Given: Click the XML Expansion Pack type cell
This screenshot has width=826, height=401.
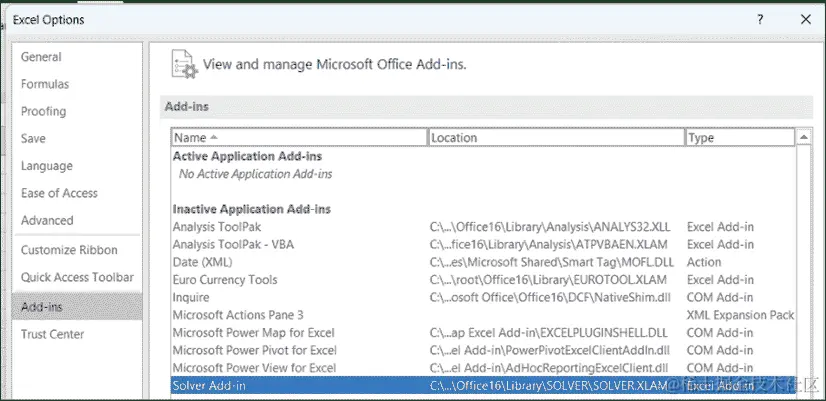Looking at the screenshot, I should coord(741,315).
